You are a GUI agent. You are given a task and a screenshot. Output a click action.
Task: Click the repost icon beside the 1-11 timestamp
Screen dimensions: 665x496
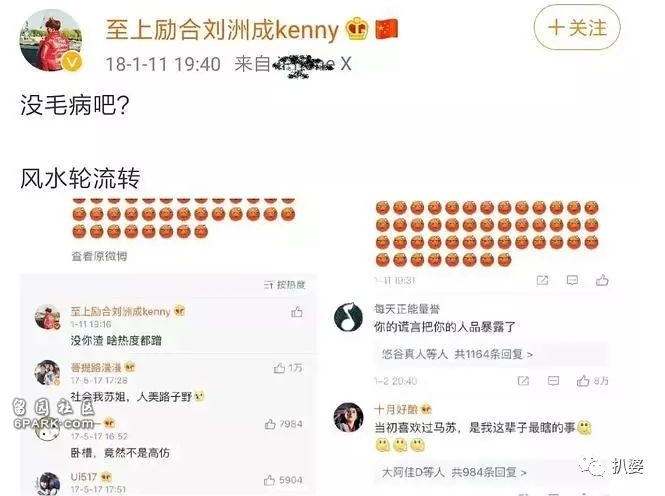(x=542, y=280)
